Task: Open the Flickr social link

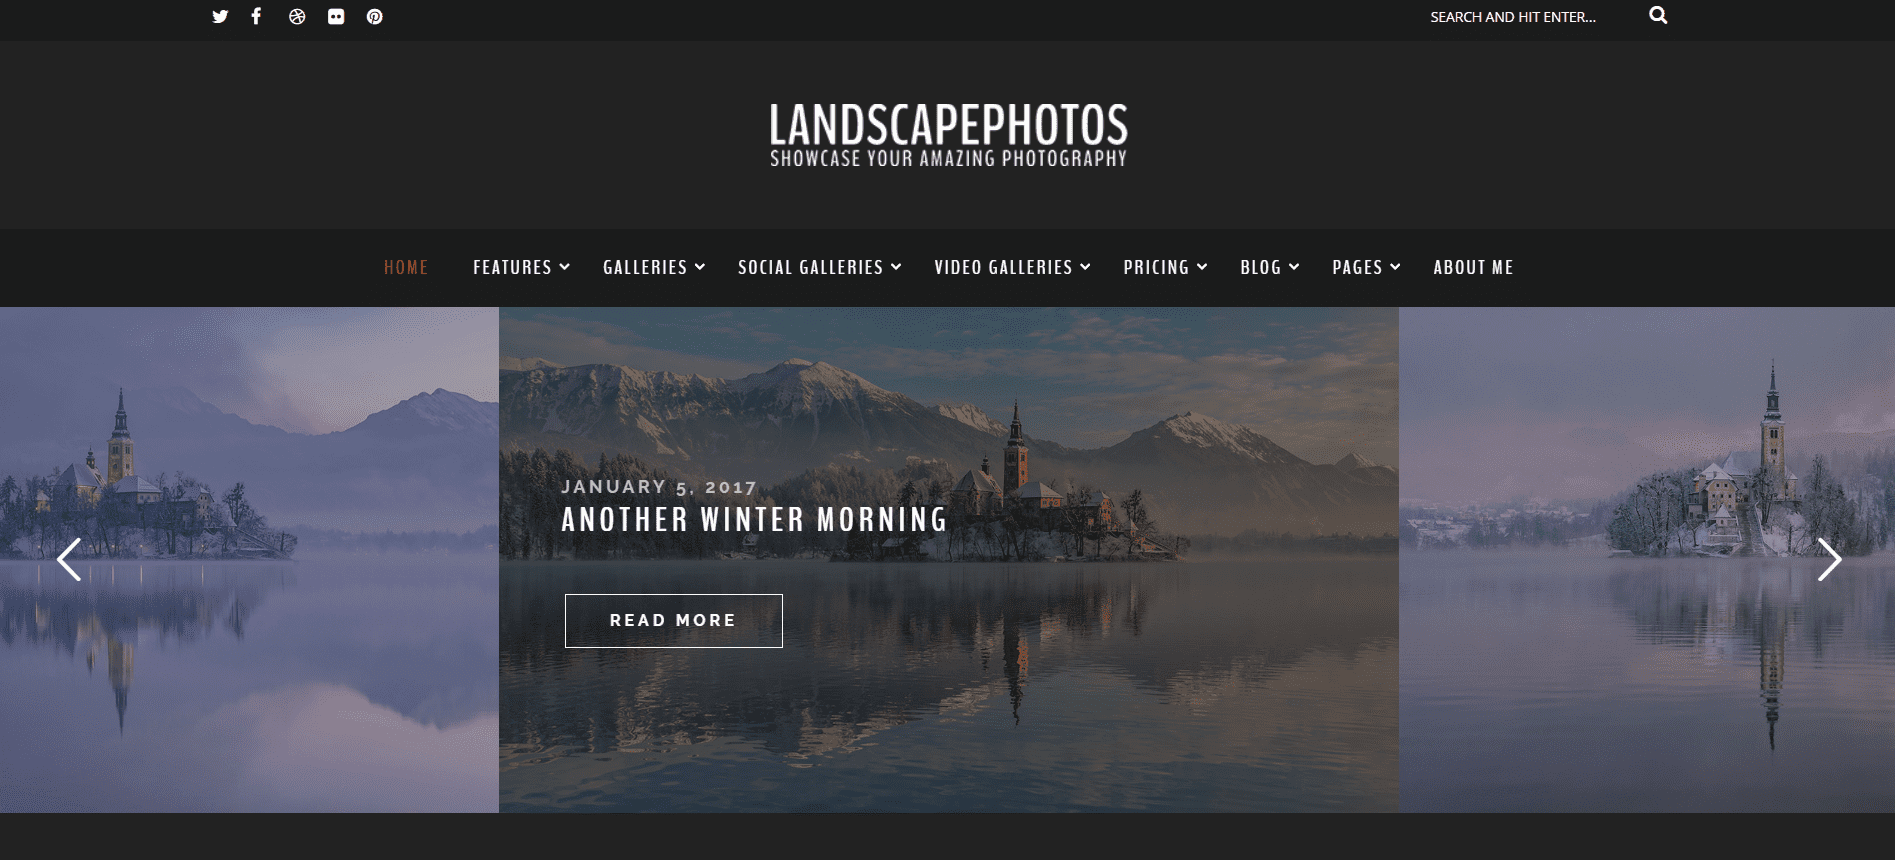Action: point(336,16)
